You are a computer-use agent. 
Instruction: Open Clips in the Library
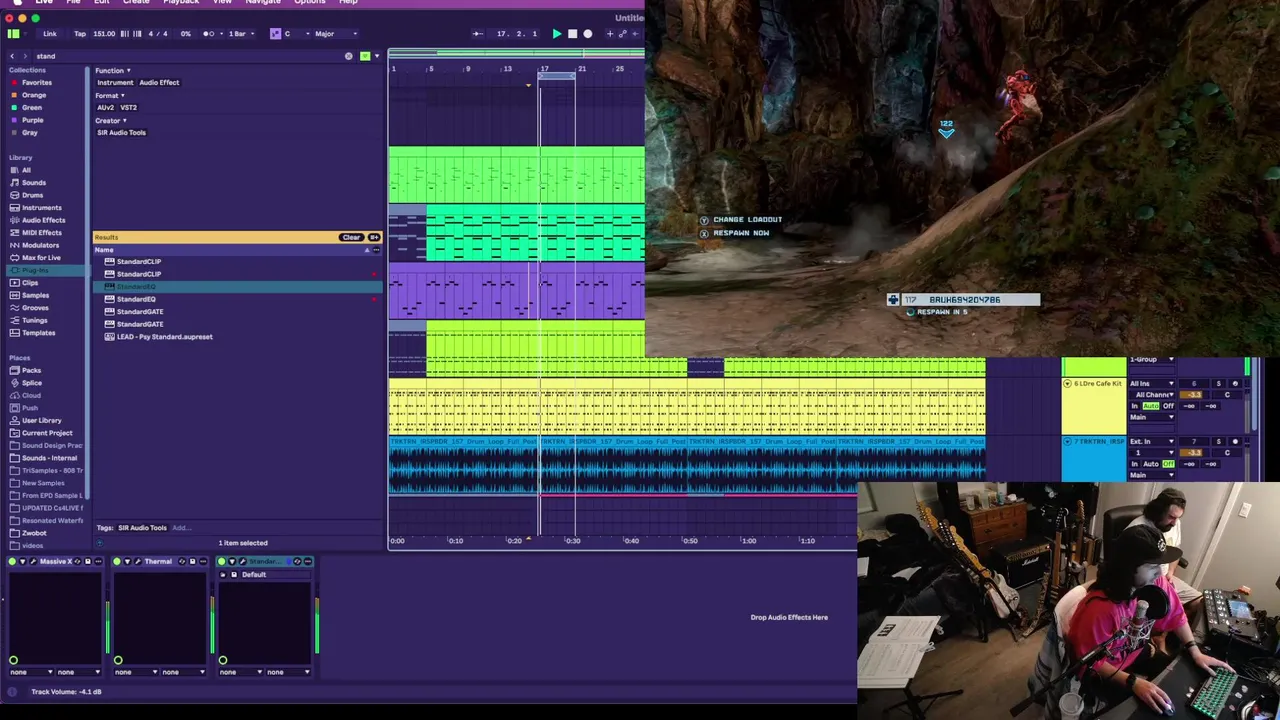tap(30, 283)
